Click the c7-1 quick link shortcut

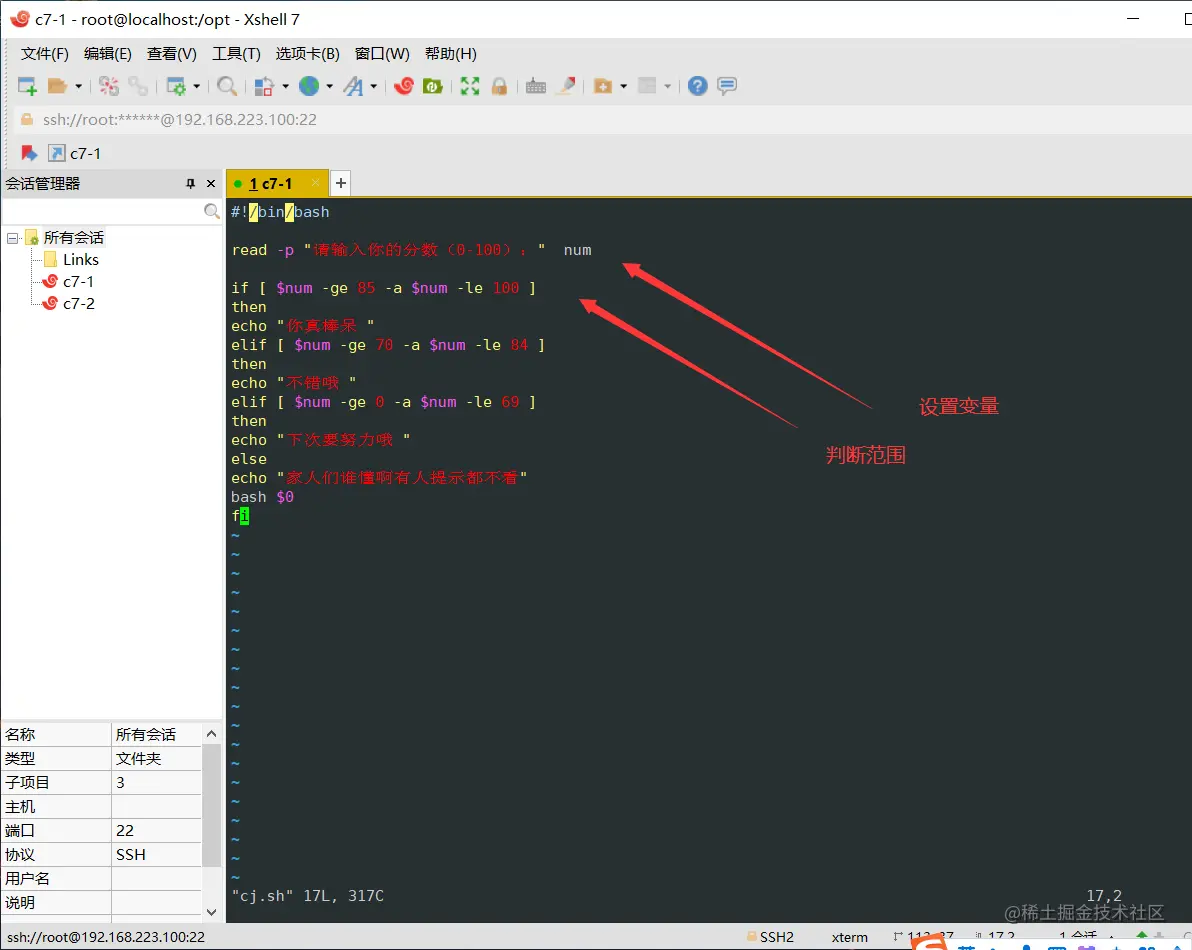coord(74,154)
